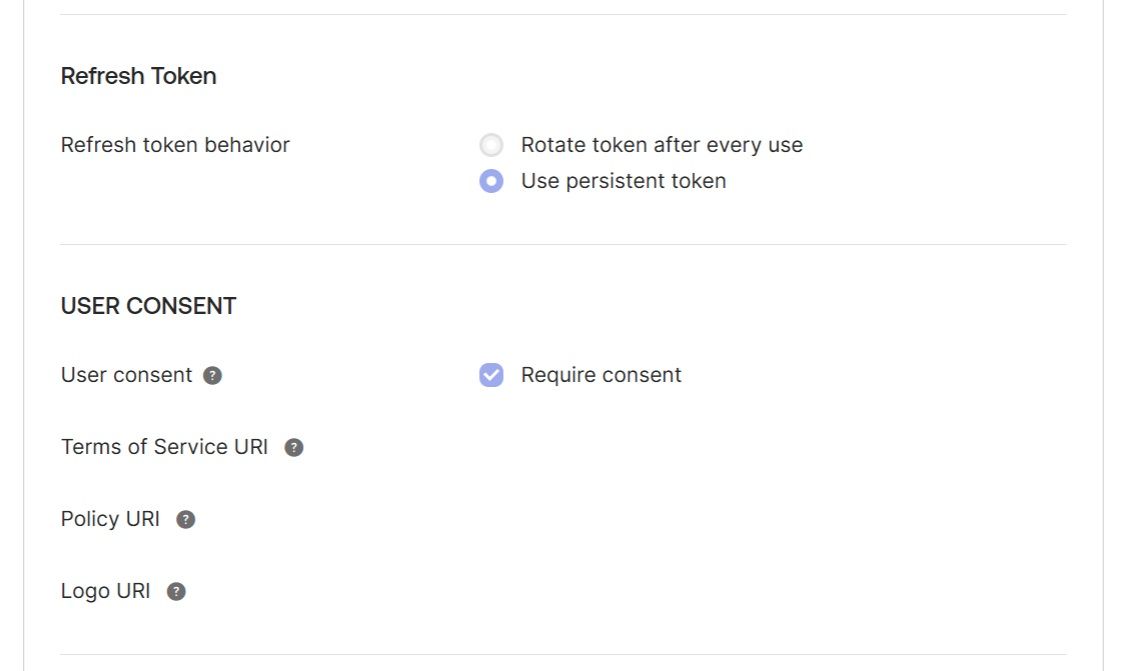
Task: Click divider line above Refresh Token heading
Action: tap(563, 14)
